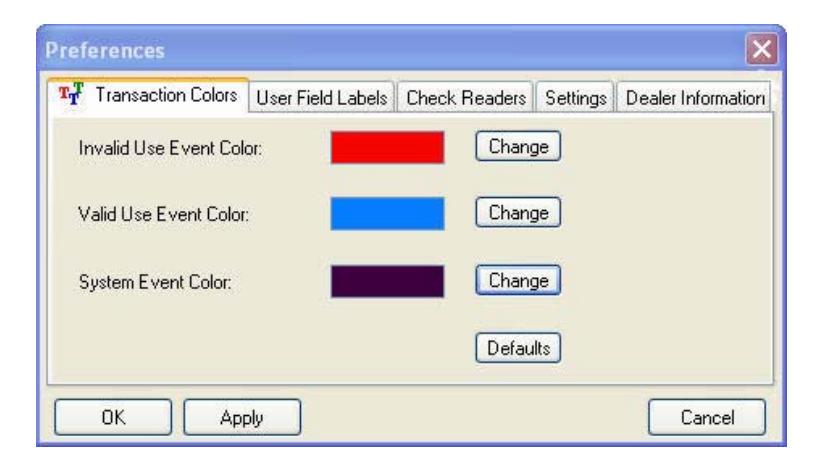Screen dimensions: 822x474
Task: Click the TT icon on Transaction Colors tab
Action: [x=71, y=94]
